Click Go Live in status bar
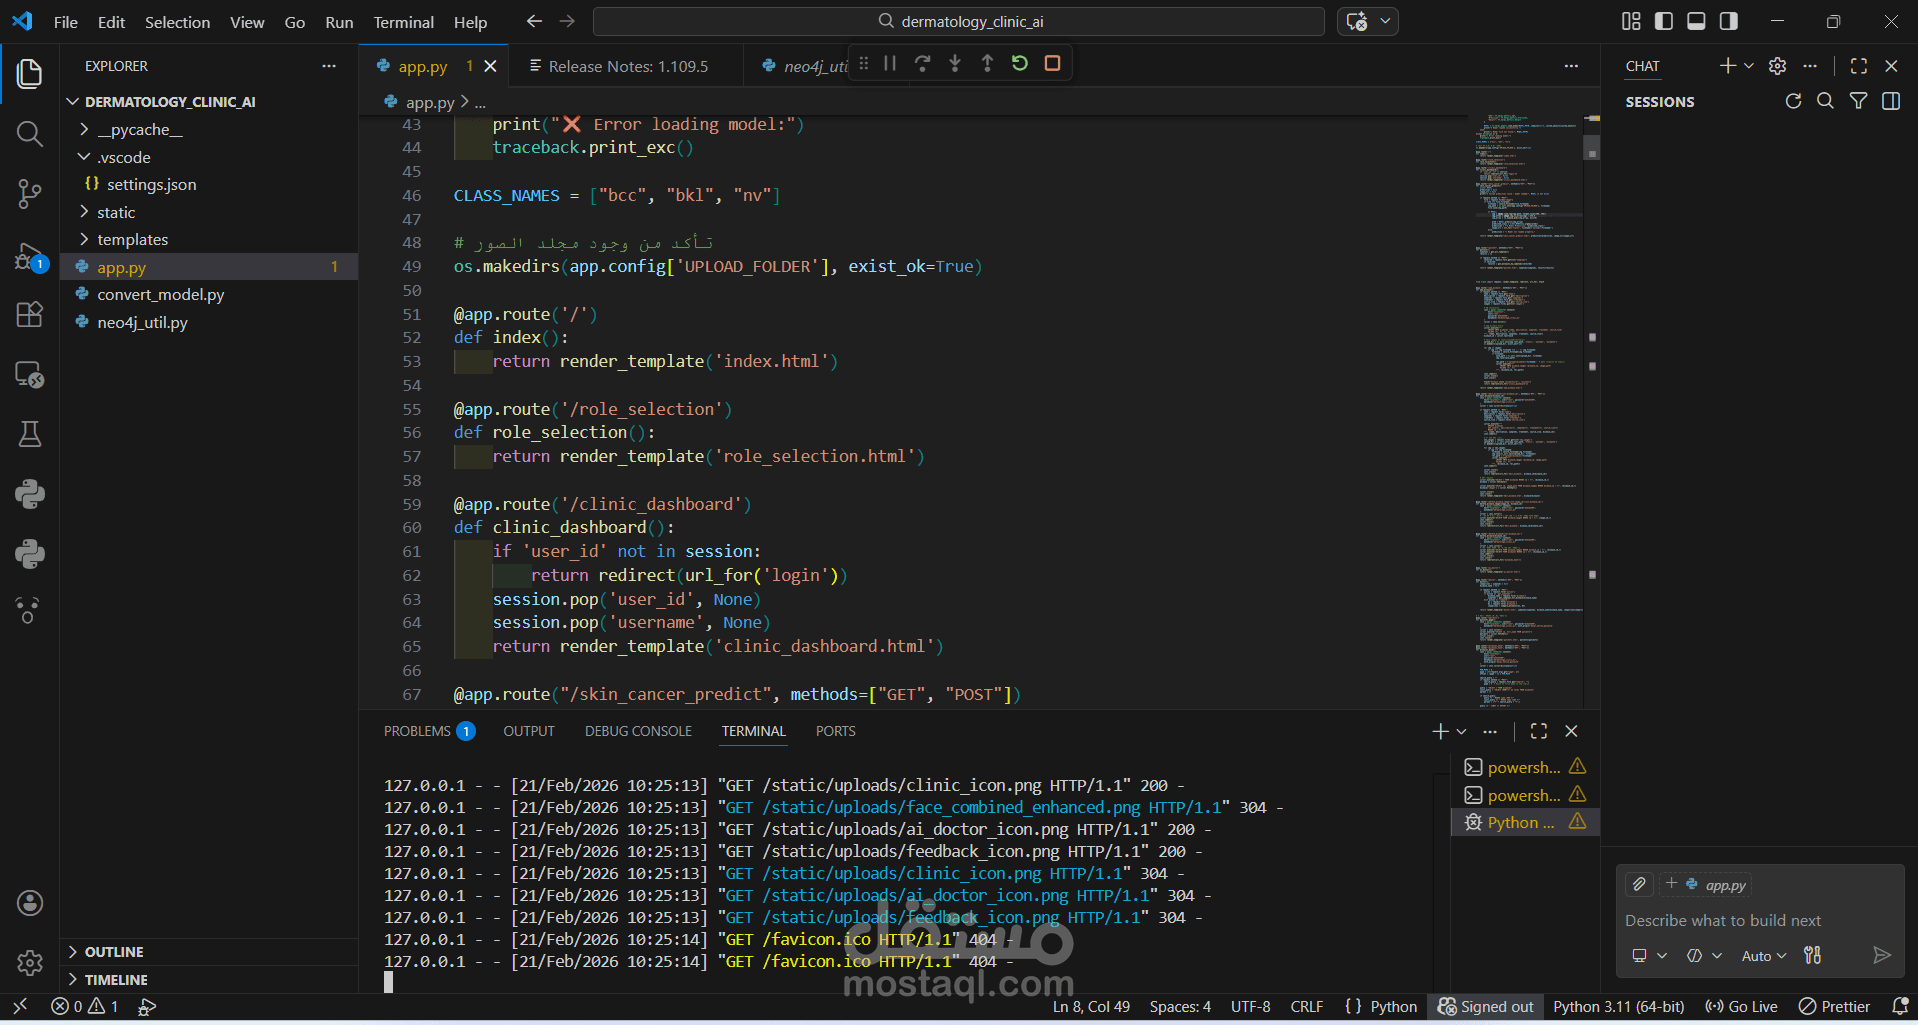The image size is (1918, 1025). point(1741,1006)
